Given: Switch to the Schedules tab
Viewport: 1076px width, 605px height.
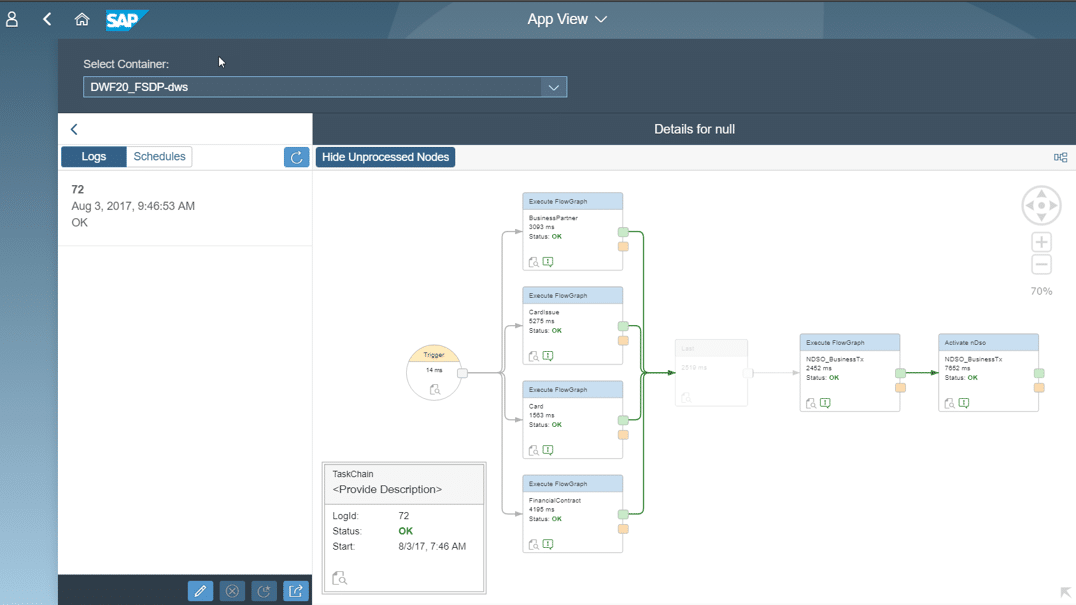Looking at the screenshot, I should point(159,157).
